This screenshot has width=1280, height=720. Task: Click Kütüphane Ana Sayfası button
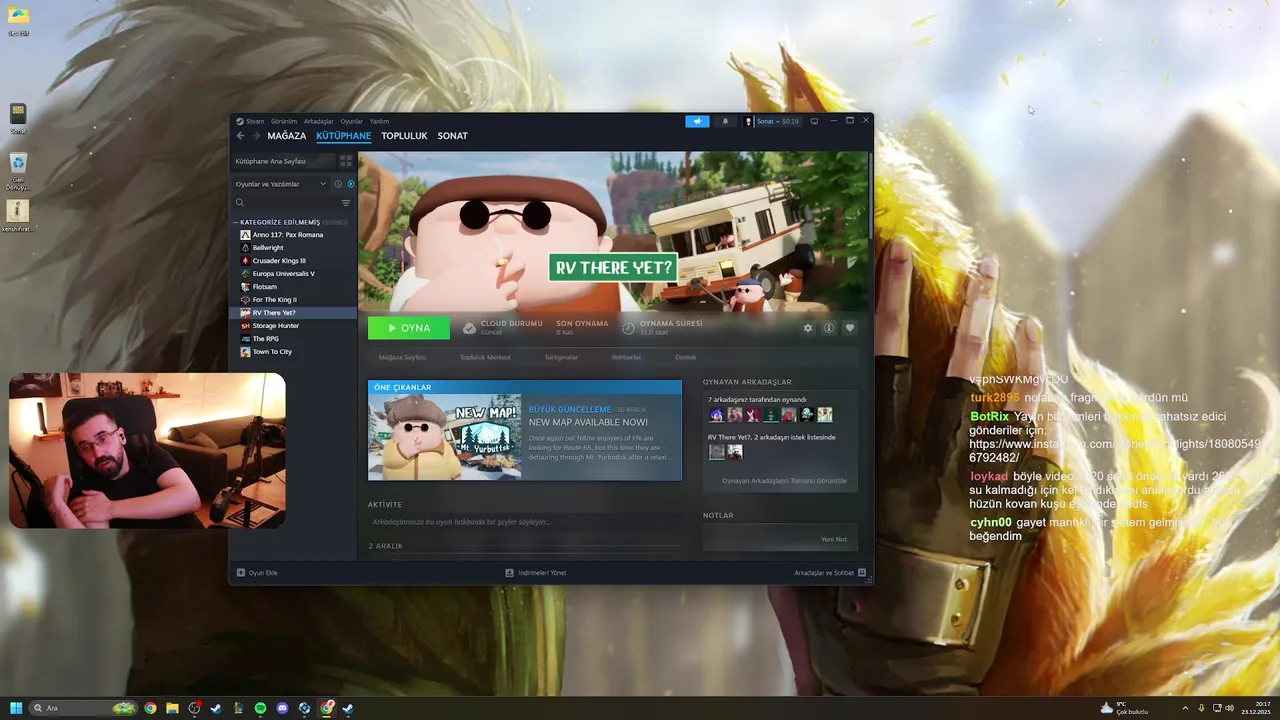(x=283, y=161)
